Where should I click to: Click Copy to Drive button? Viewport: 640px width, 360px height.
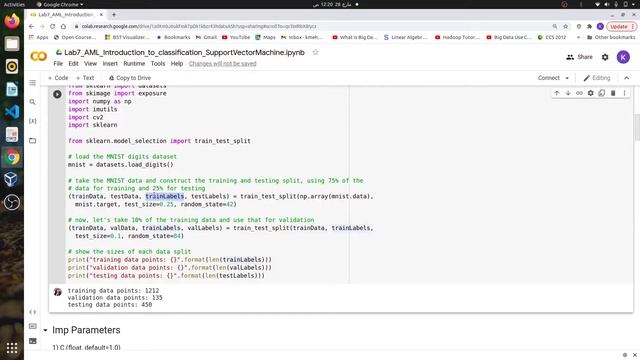pos(130,78)
